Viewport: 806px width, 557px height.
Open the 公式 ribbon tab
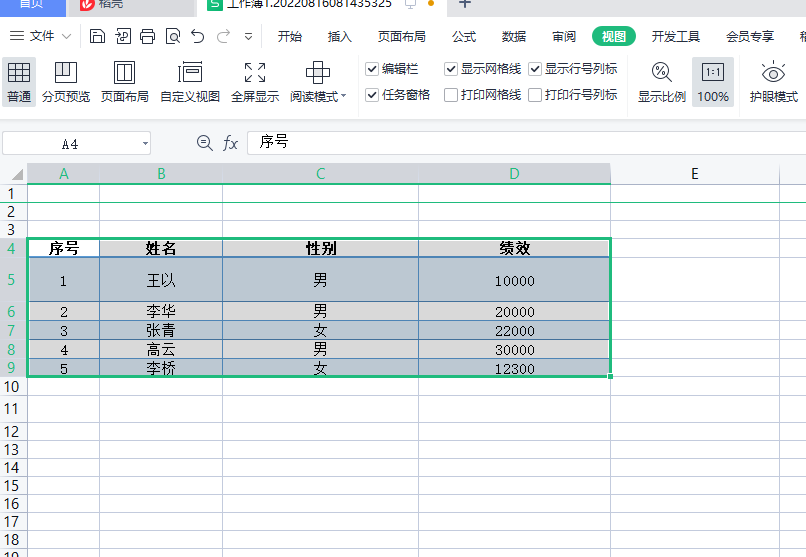point(464,36)
